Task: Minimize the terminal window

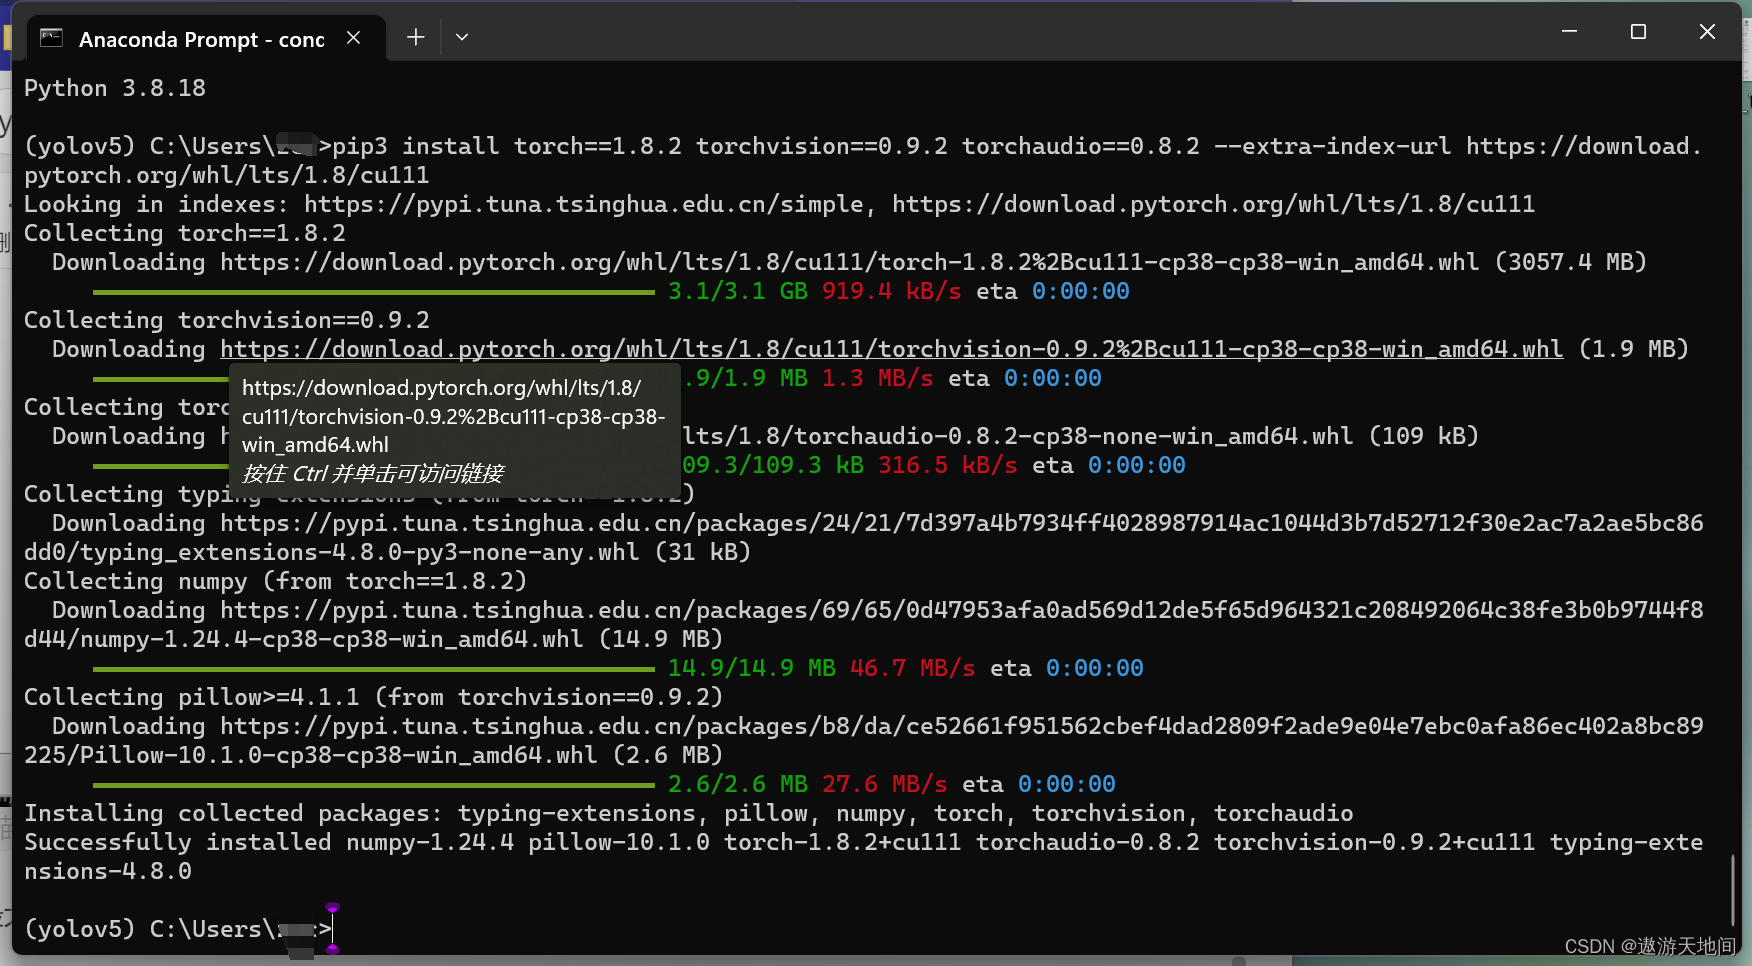Action: [1569, 32]
